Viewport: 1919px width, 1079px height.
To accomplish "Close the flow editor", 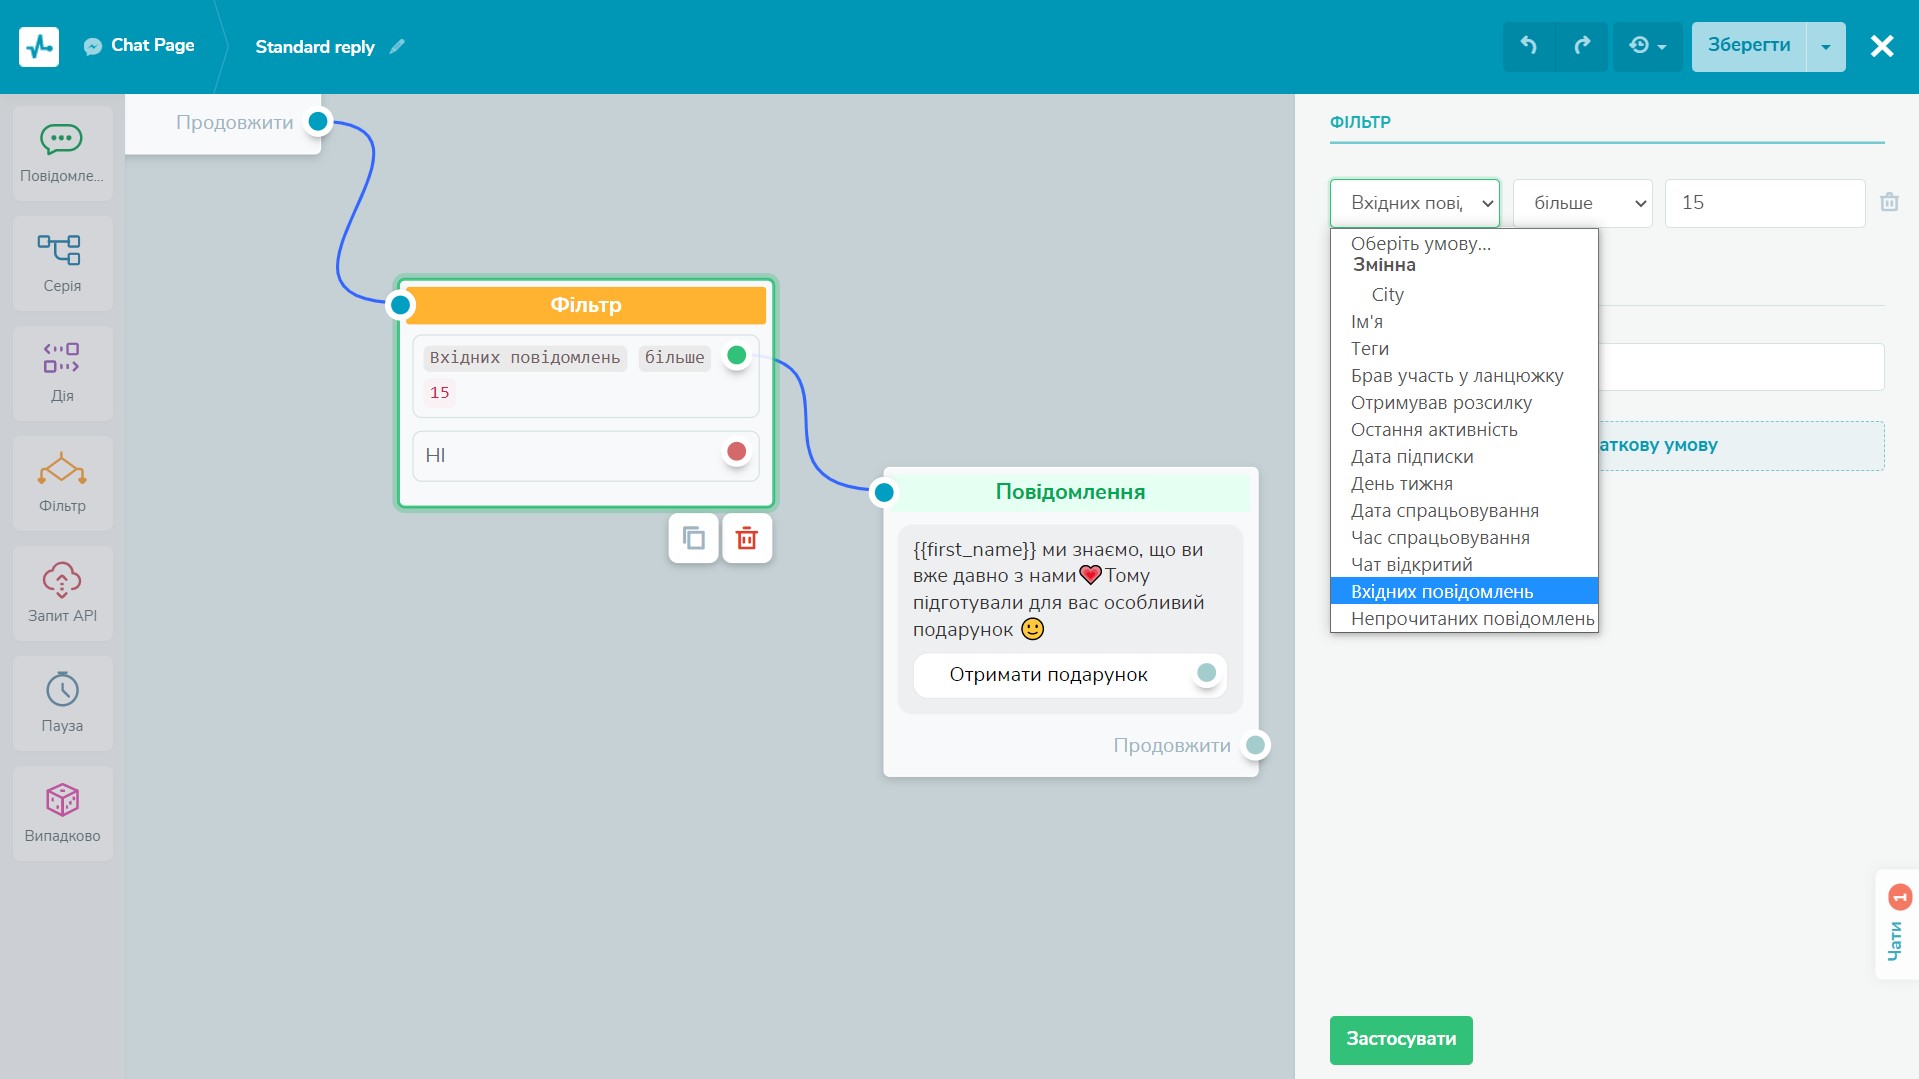I will (x=1882, y=46).
